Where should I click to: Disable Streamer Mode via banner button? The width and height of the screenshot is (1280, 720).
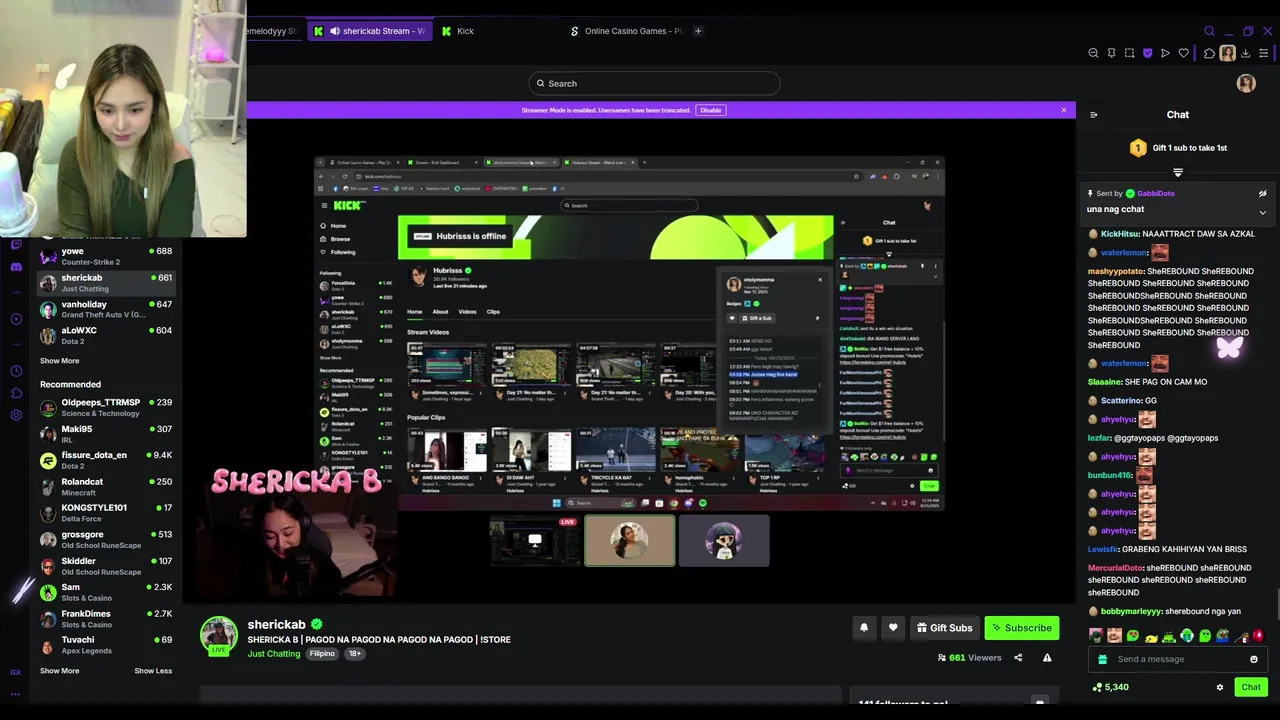point(710,110)
